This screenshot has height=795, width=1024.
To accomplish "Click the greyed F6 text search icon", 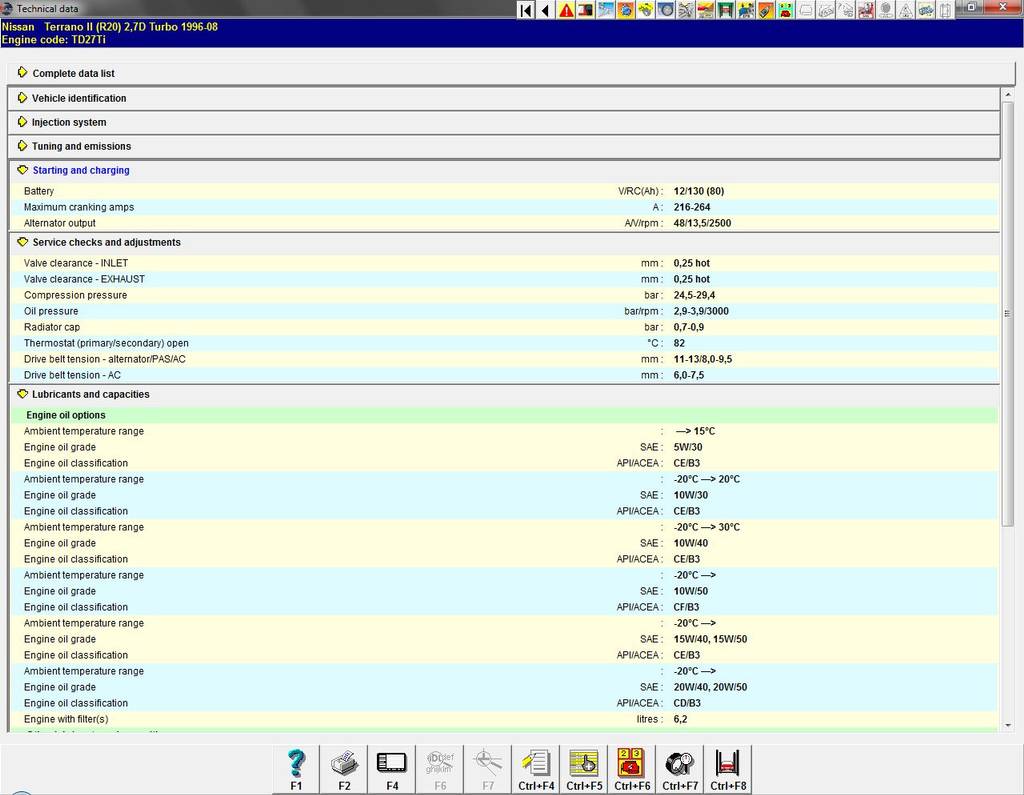I will 440,769.
